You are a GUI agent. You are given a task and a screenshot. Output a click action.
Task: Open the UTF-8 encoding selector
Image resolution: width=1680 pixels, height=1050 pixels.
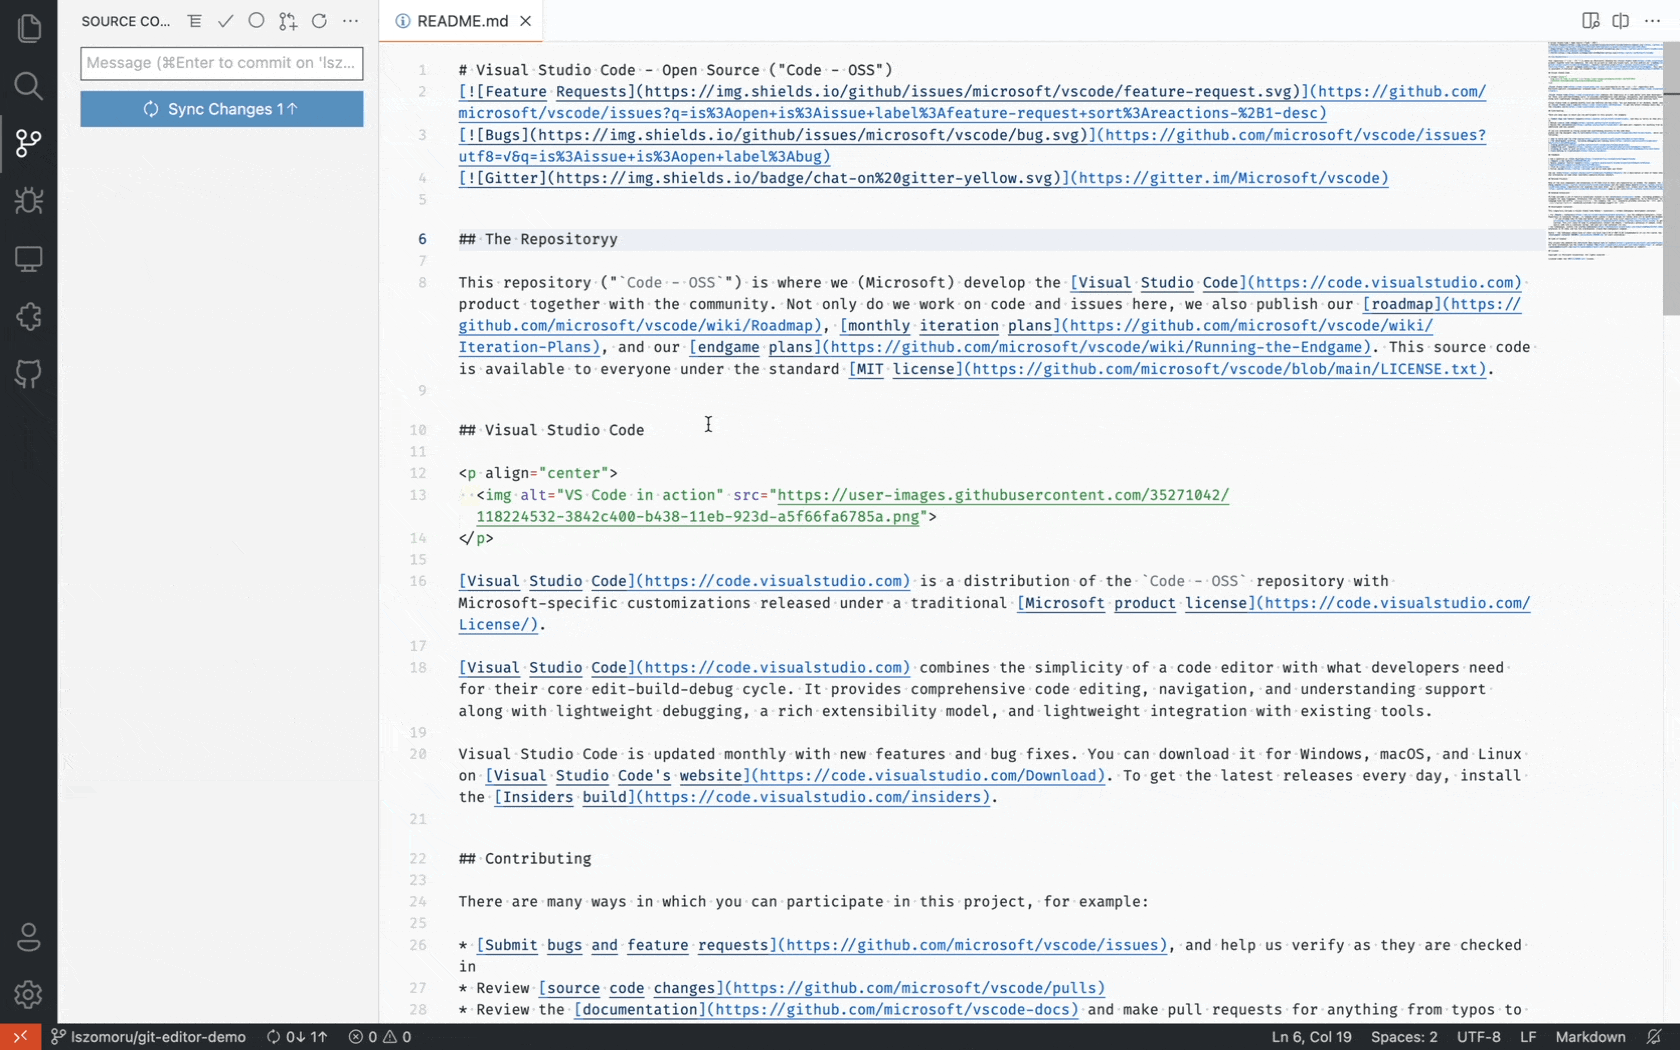(x=1478, y=1037)
